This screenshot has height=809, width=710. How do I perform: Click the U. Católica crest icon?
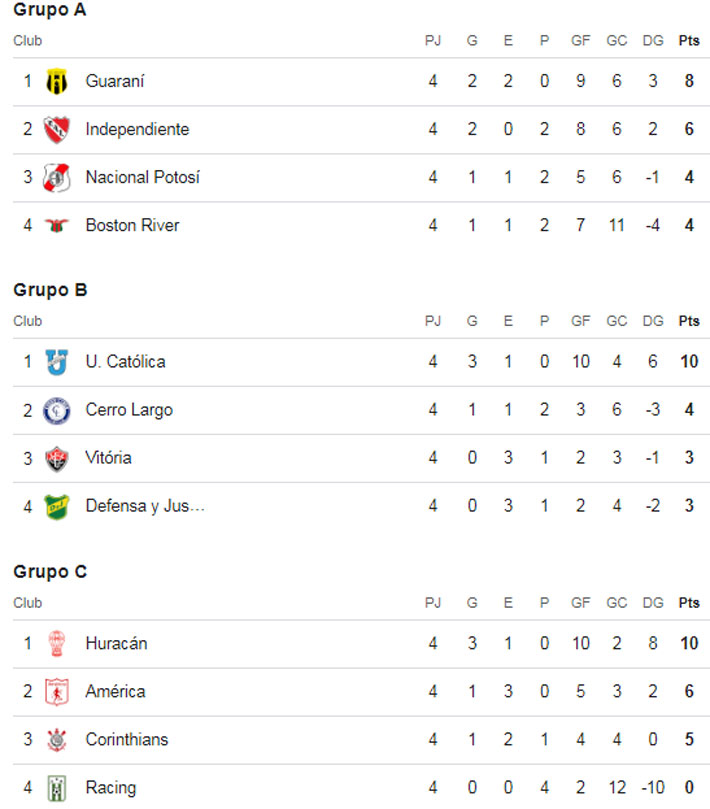pyautogui.click(x=57, y=362)
